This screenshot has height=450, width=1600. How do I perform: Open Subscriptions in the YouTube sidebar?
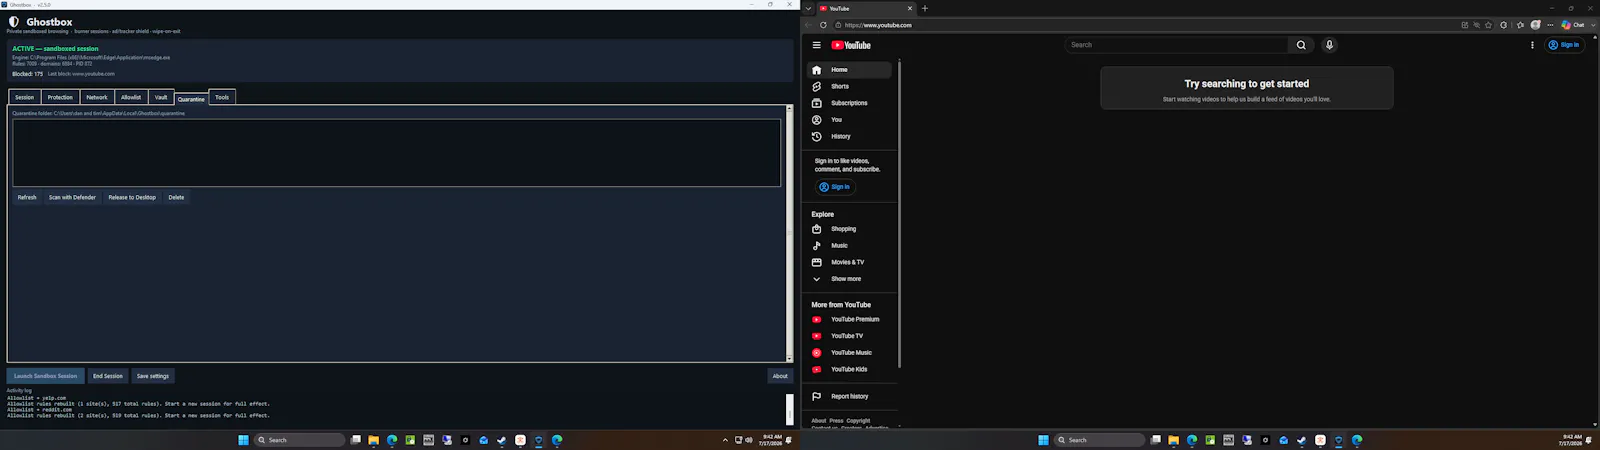pos(849,103)
